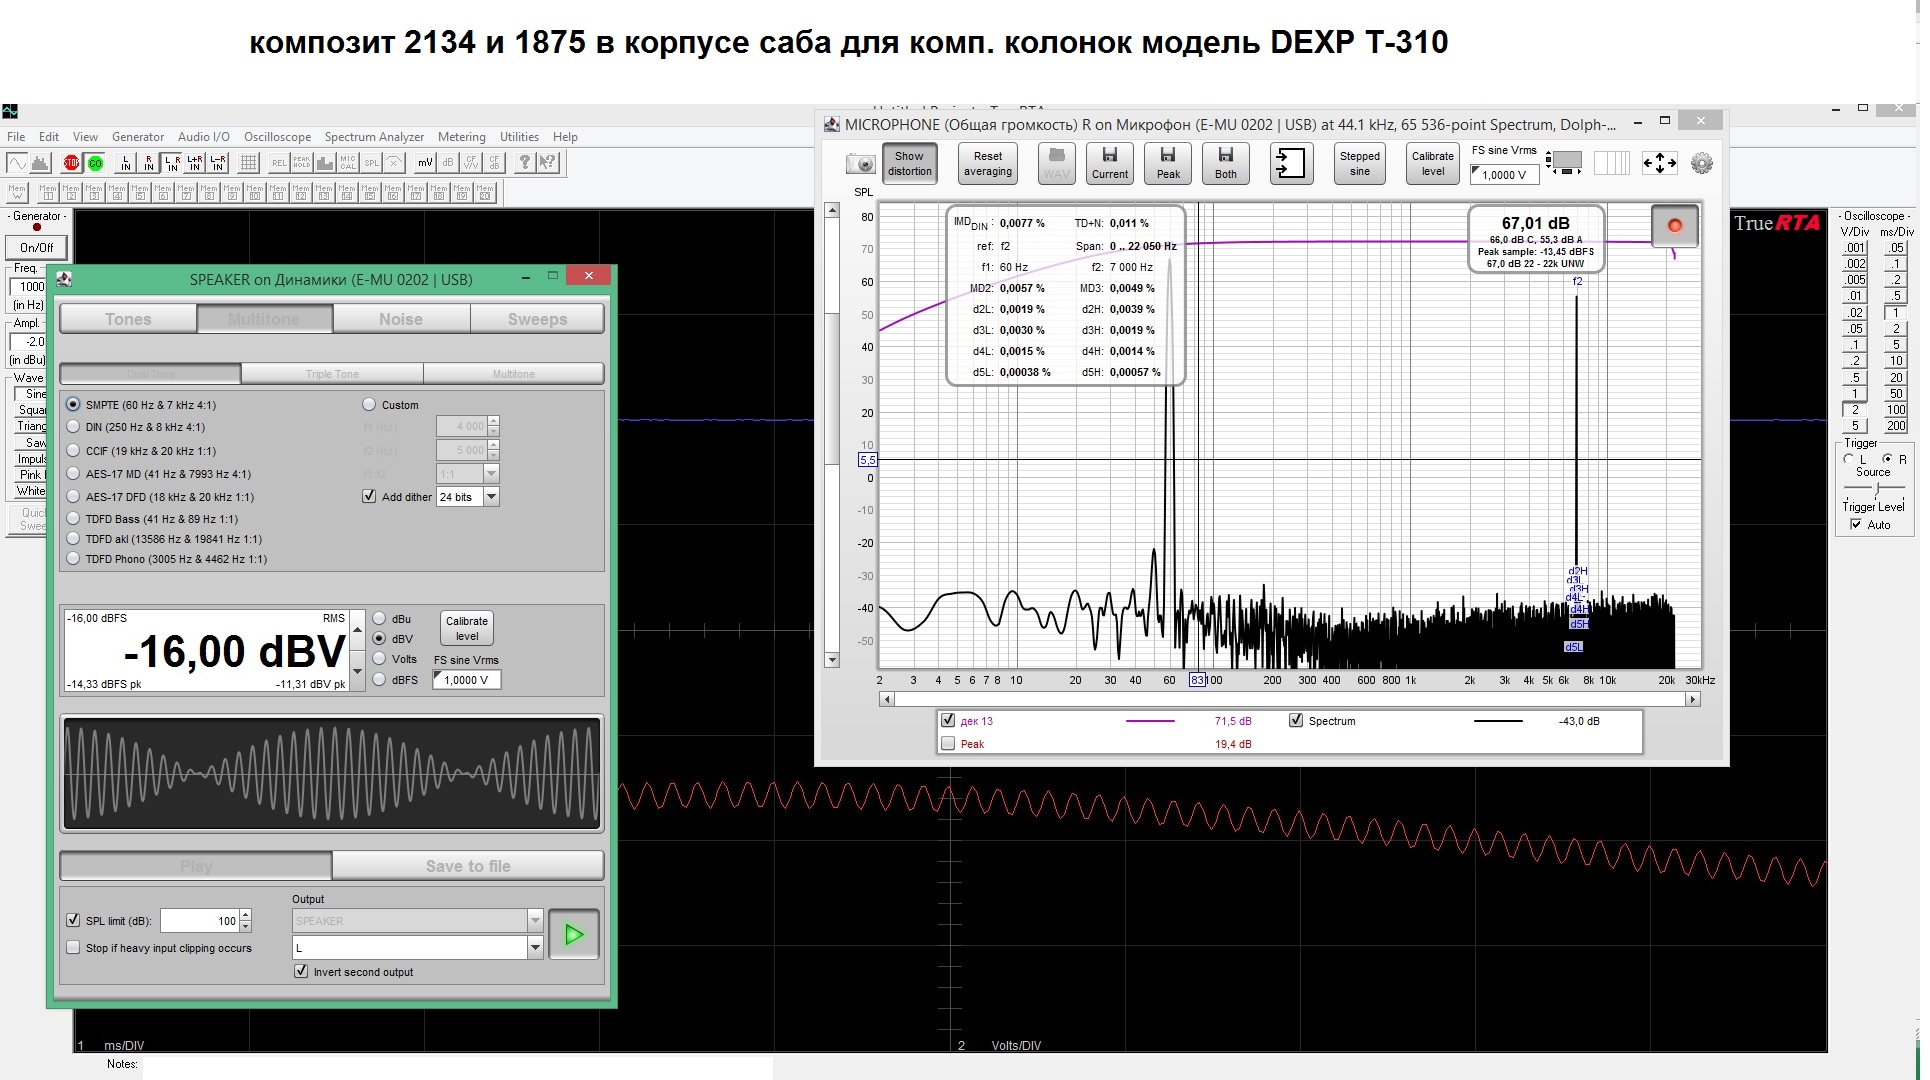The height and width of the screenshot is (1080, 1930).
Task: Uncheck Invert second output checkbox
Action: [301, 972]
